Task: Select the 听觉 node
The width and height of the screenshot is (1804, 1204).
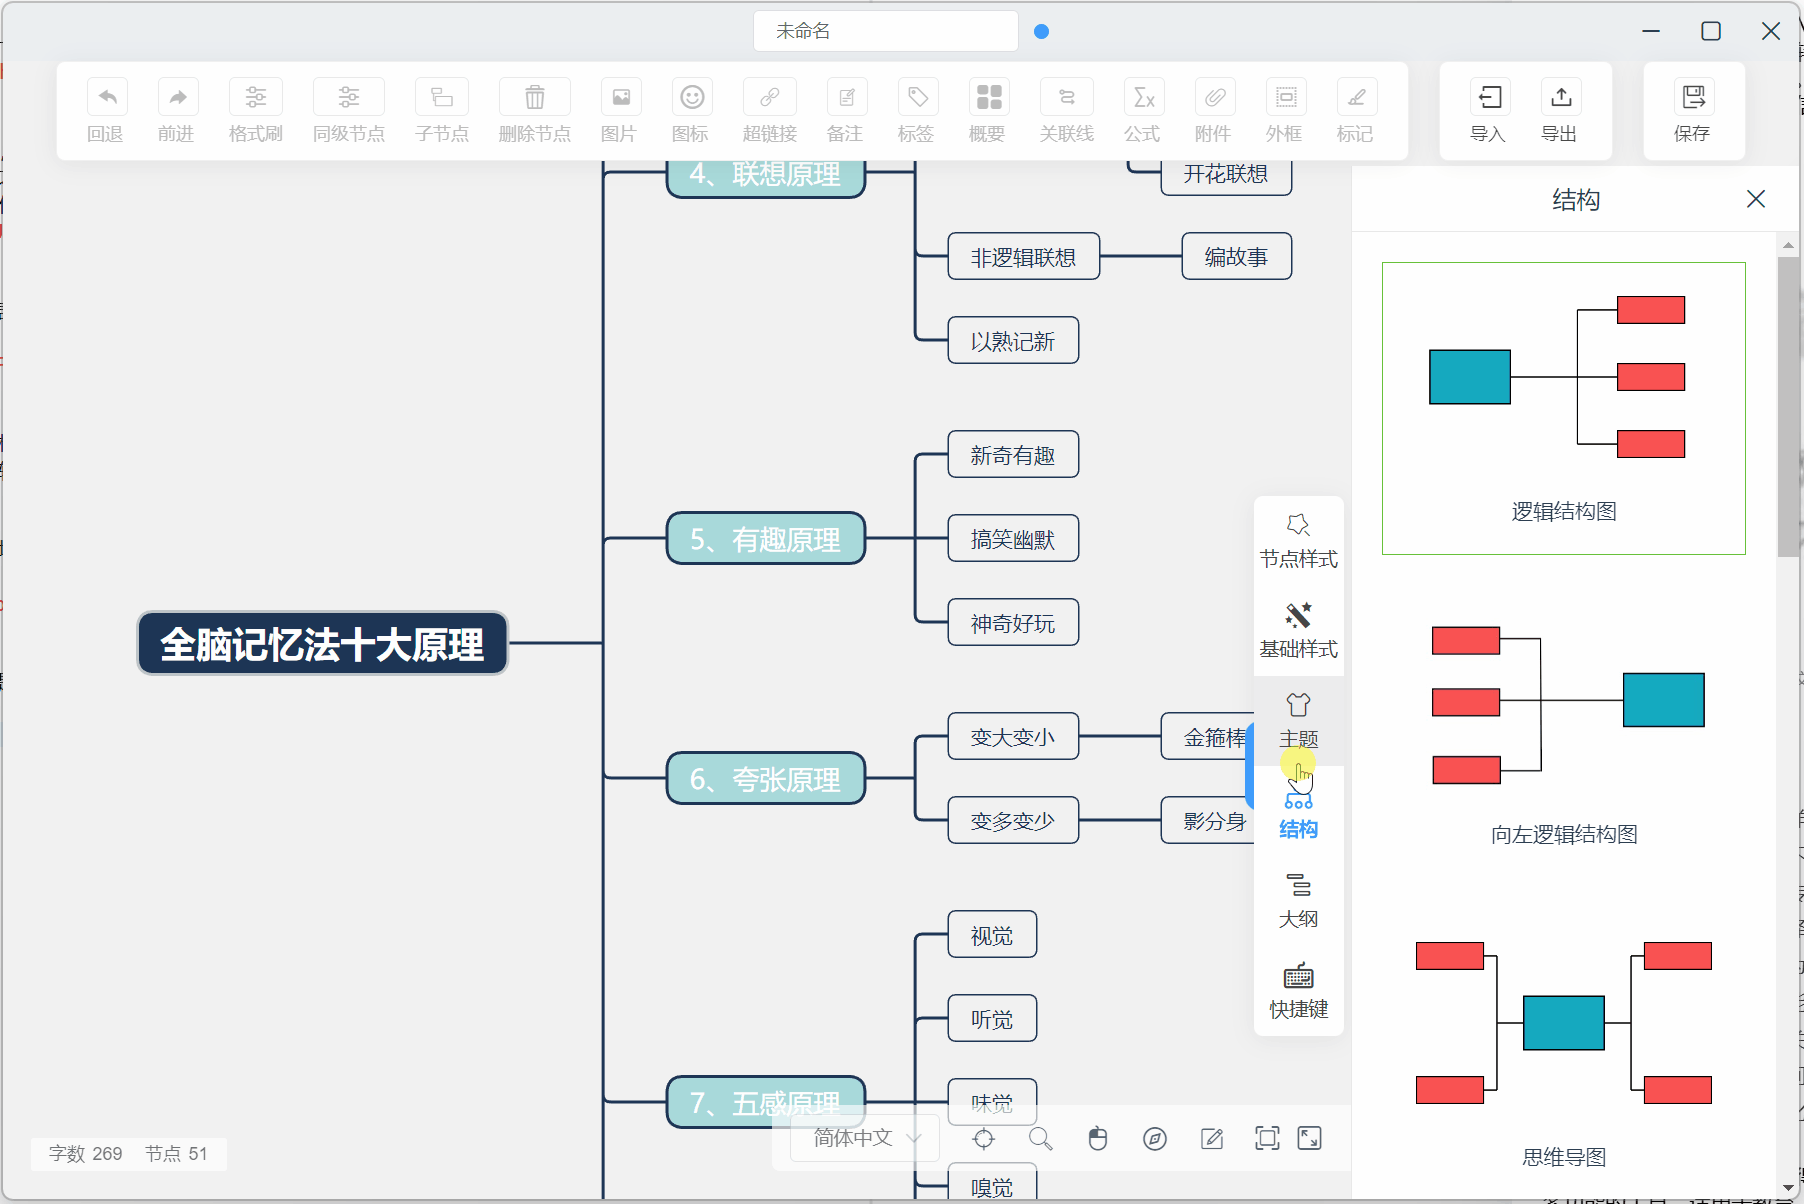Action: point(992,1019)
